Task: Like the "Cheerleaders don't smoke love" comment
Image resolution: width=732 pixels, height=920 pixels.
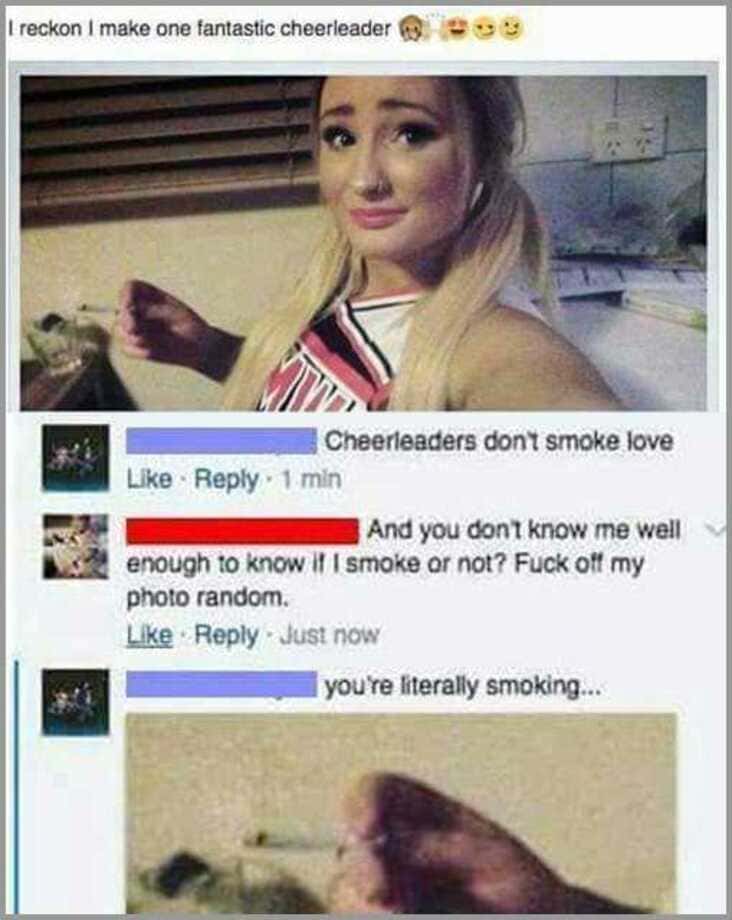Action: click(150, 479)
